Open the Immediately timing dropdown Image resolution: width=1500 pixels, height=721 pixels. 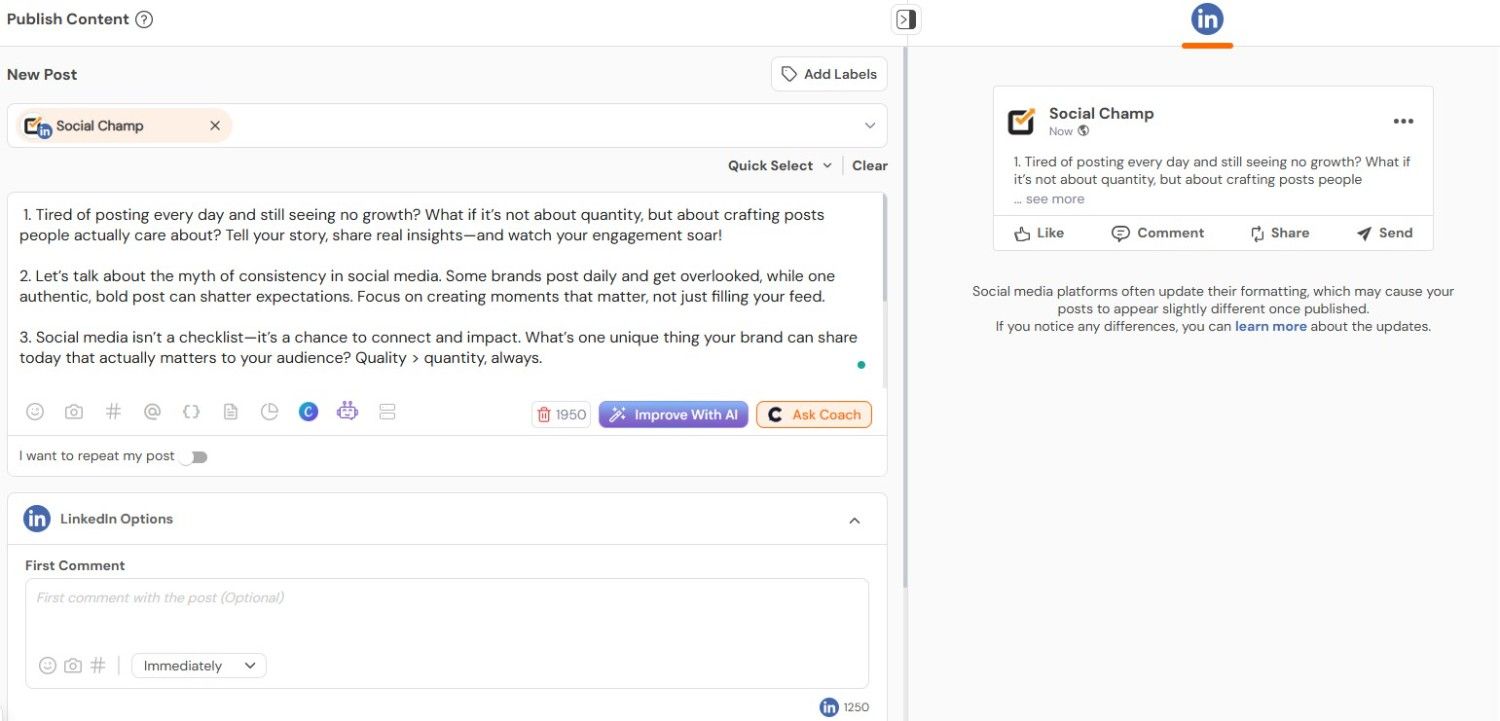click(x=199, y=666)
